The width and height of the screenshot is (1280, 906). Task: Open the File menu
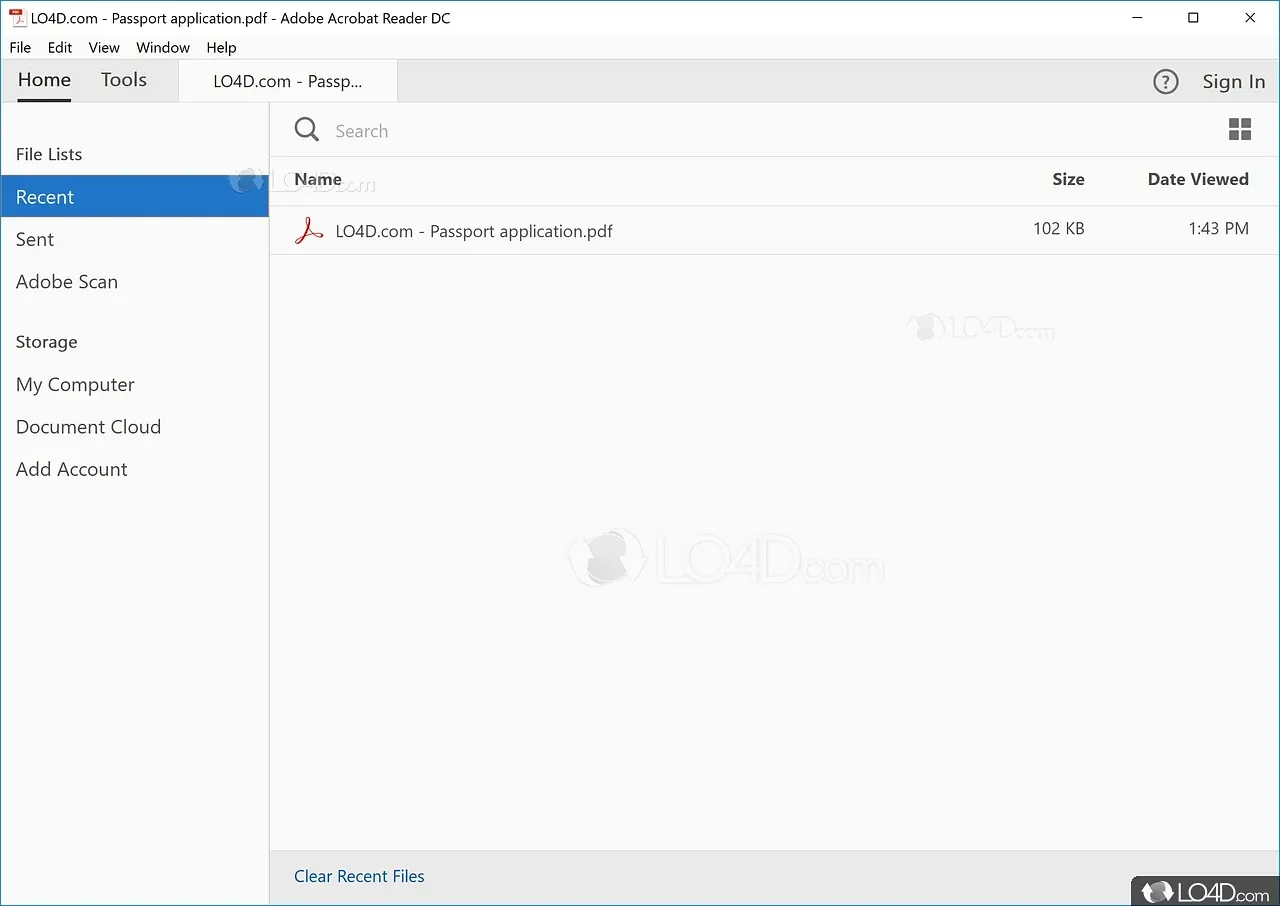tap(20, 47)
